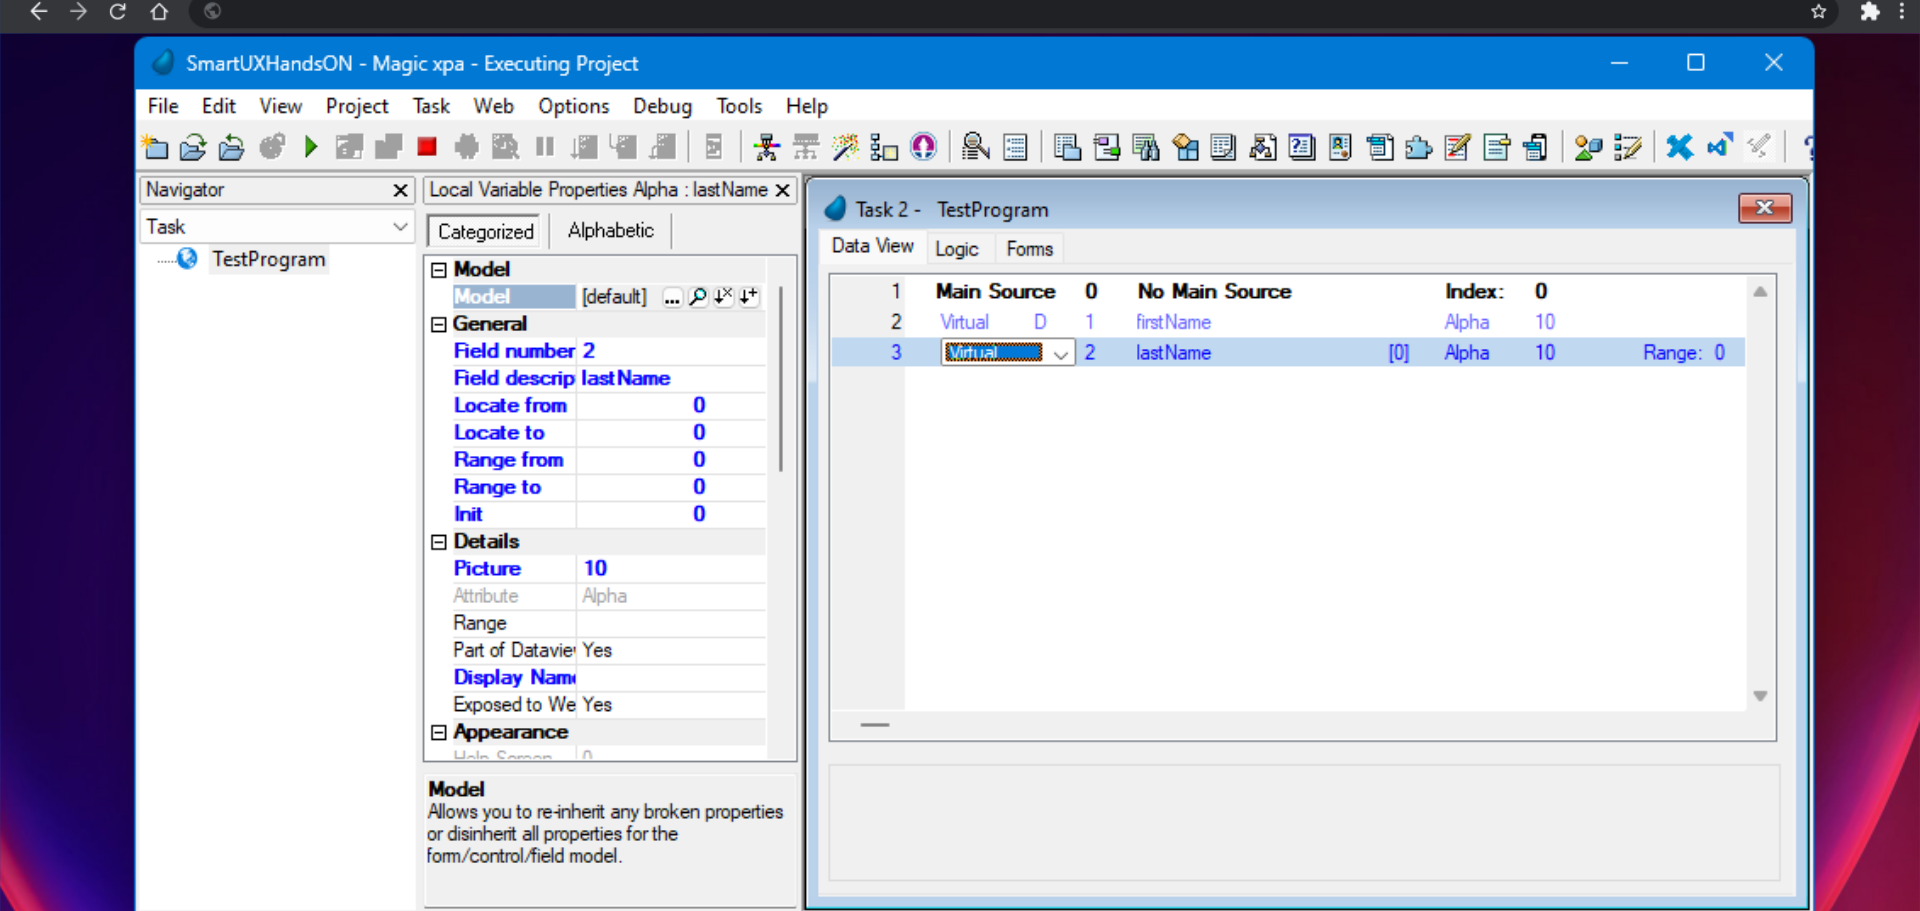Collapse the General property category
Image resolution: width=1920 pixels, height=911 pixels.
click(x=439, y=324)
